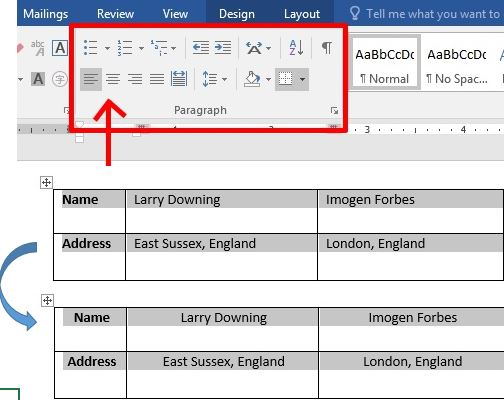Click the Enclose Characters icon
504x400 pixels.
60,79
